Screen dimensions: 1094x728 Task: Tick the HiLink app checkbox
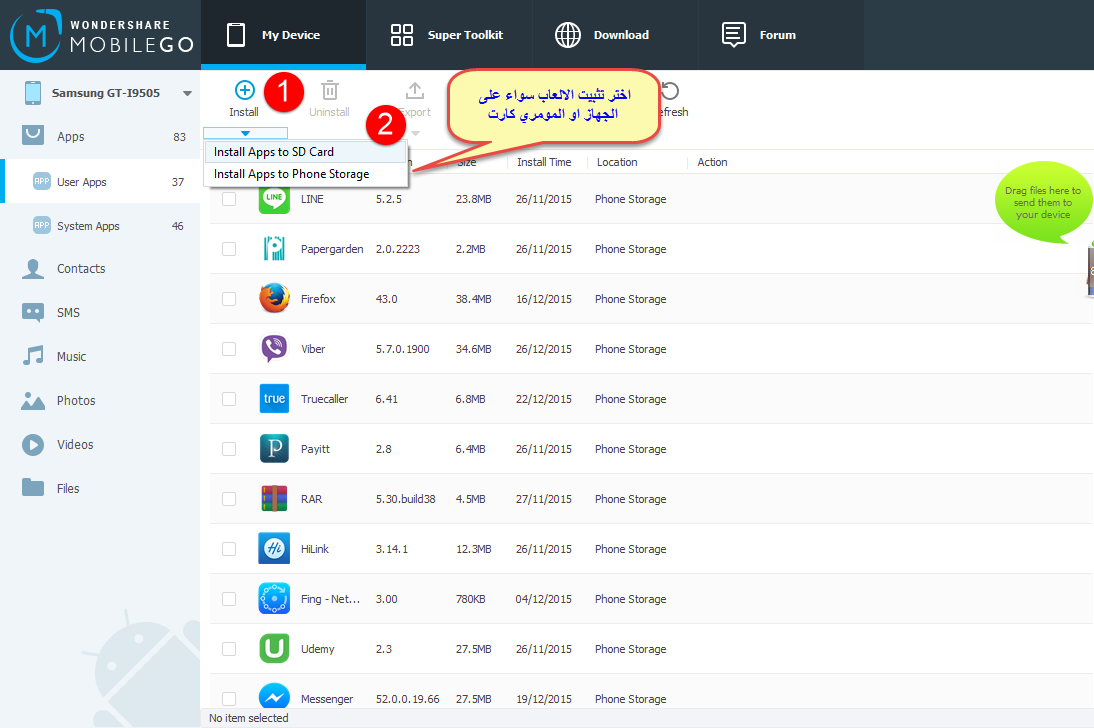229,549
